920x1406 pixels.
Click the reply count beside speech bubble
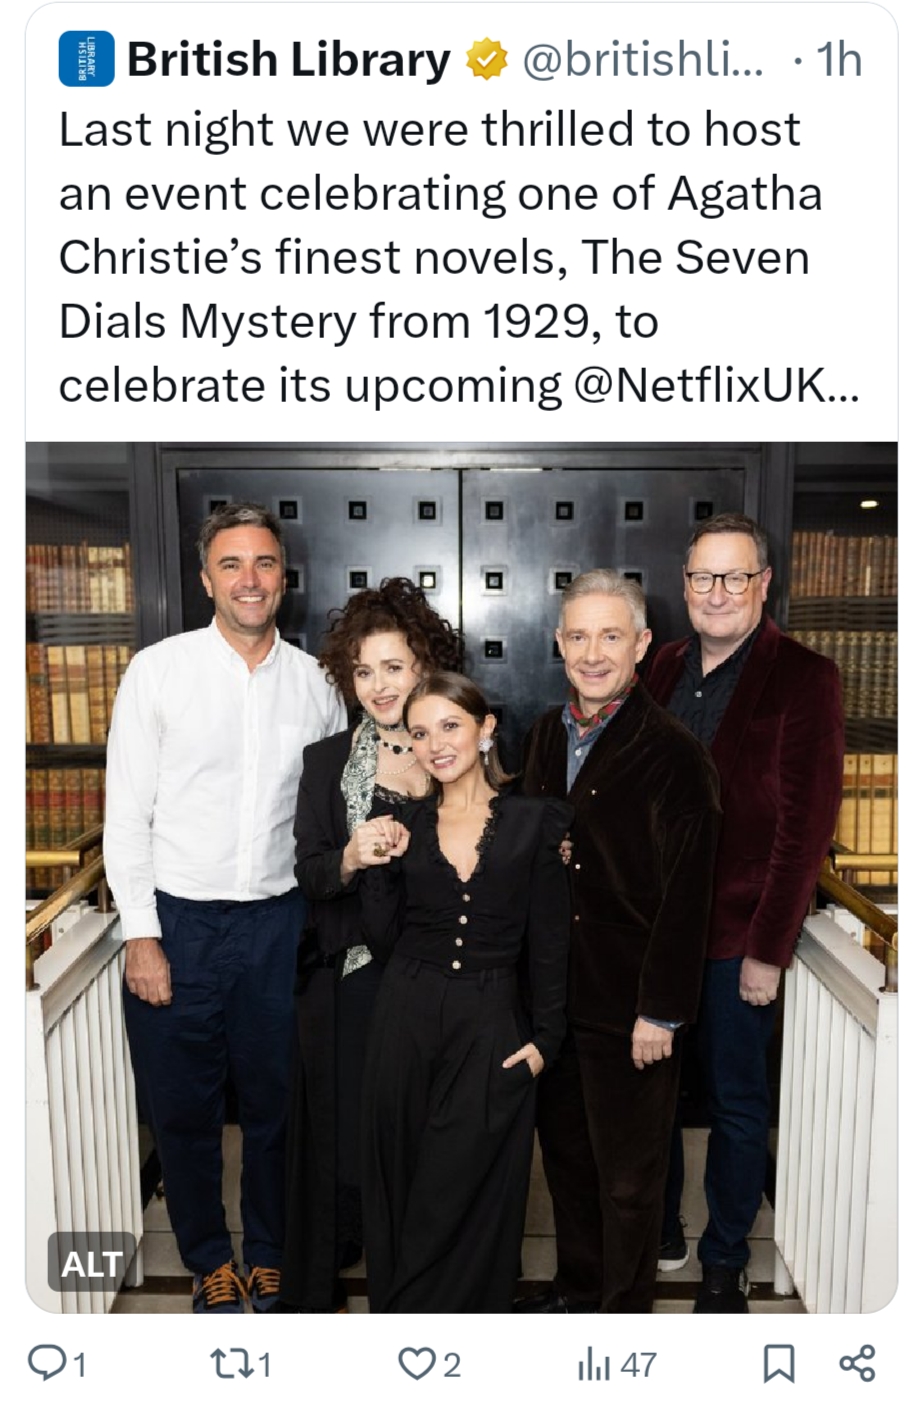point(79,1364)
